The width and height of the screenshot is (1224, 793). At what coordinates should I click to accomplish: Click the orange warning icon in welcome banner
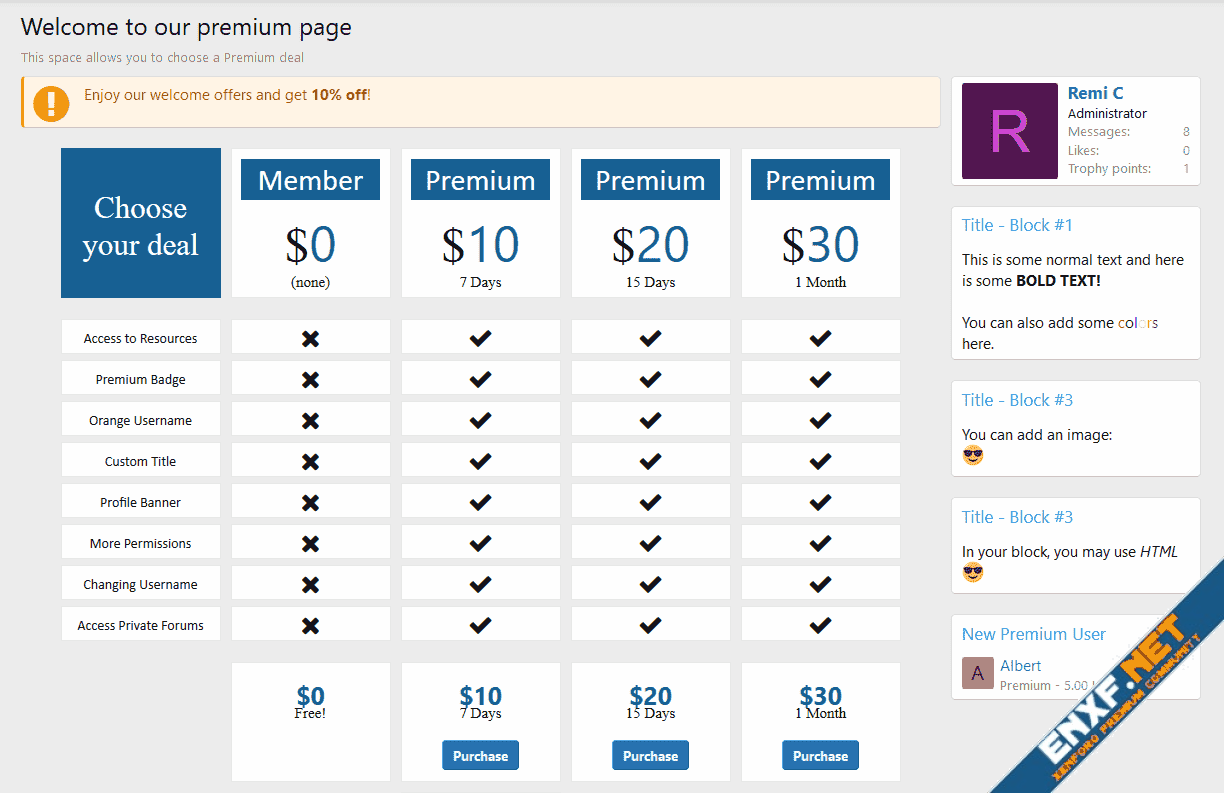51,103
